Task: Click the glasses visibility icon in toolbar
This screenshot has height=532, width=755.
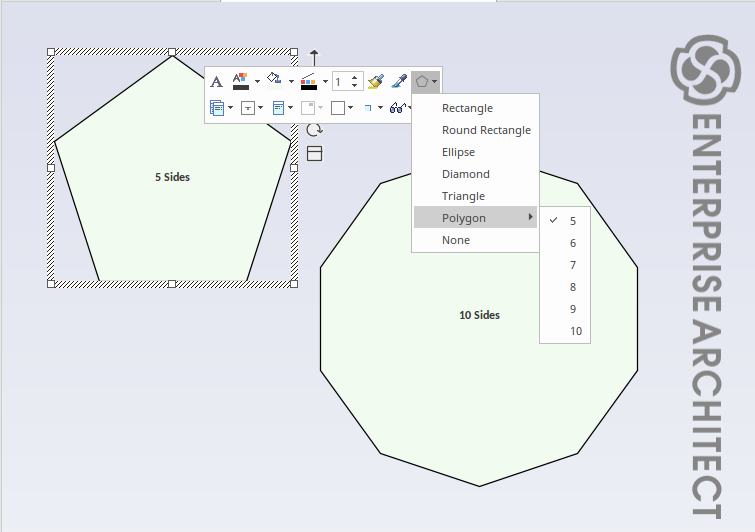Action: pyautogui.click(x=397, y=108)
